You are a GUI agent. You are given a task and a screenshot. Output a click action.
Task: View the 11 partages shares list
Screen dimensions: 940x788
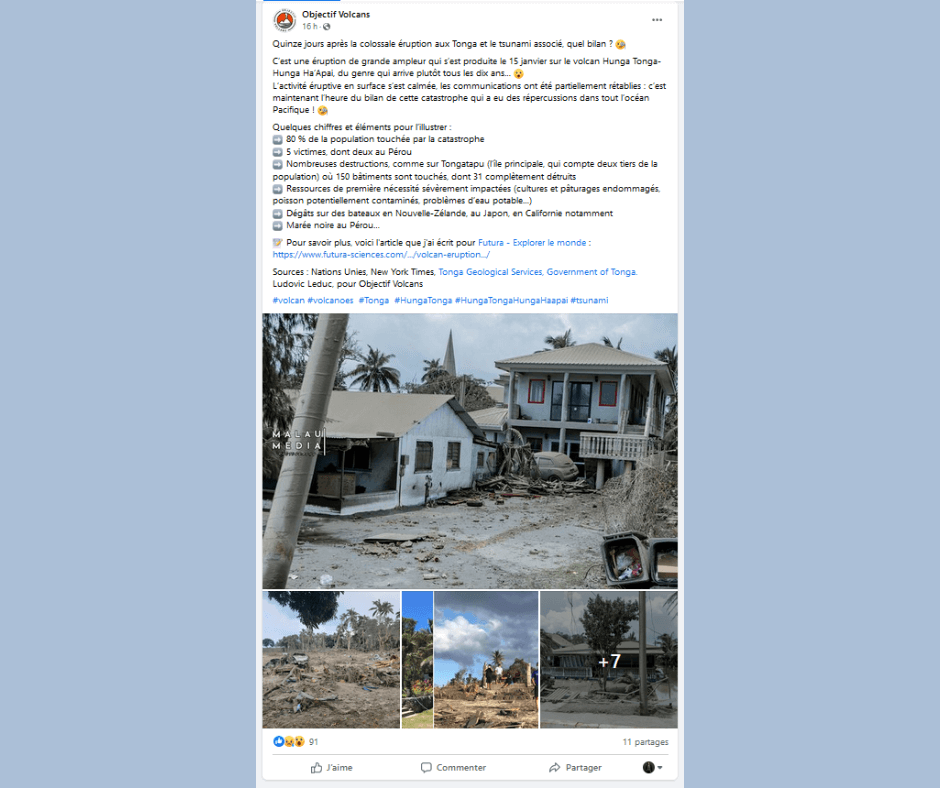pyautogui.click(x=645, y=742)
